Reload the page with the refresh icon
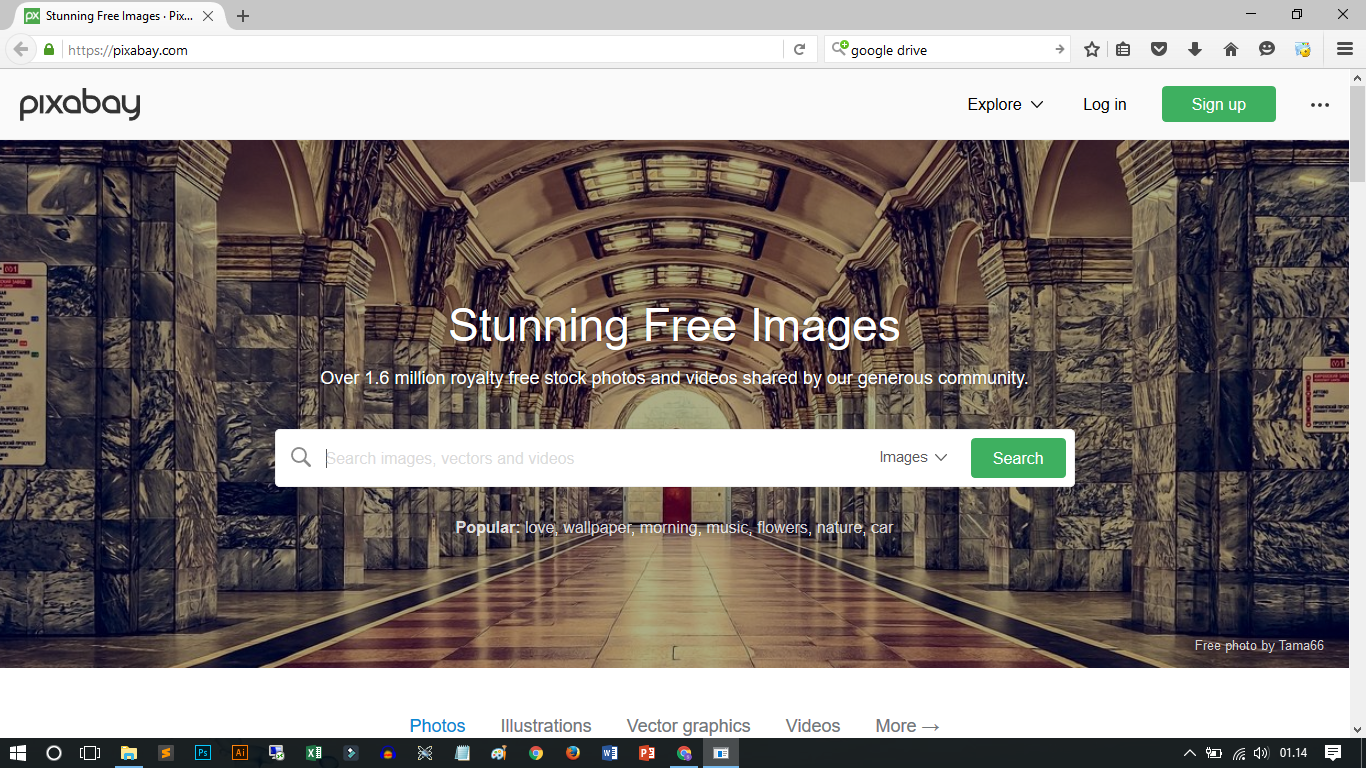 click(x=800, y=49)
